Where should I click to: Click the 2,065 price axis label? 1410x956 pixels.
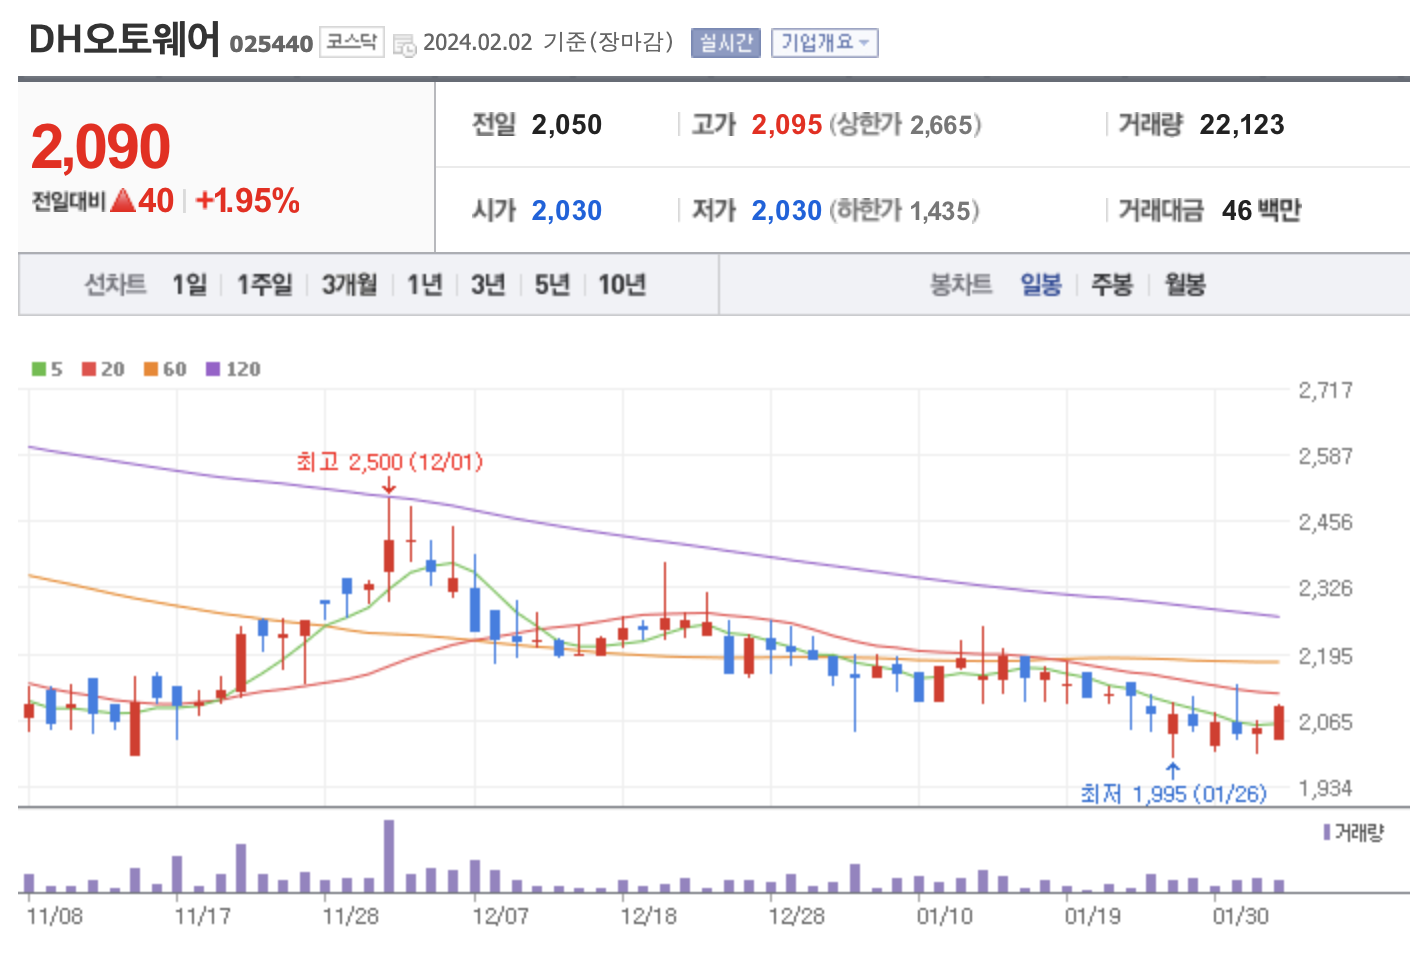pyautogui.click(x=1325, y=722)
